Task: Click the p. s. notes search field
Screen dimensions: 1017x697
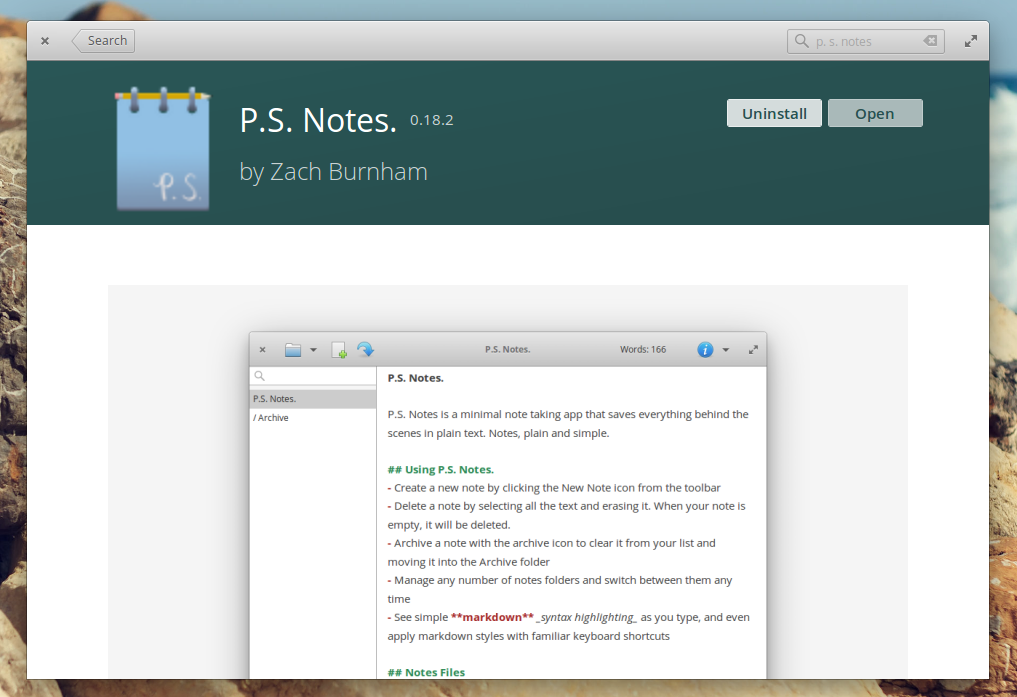Action: click(865, 40)
